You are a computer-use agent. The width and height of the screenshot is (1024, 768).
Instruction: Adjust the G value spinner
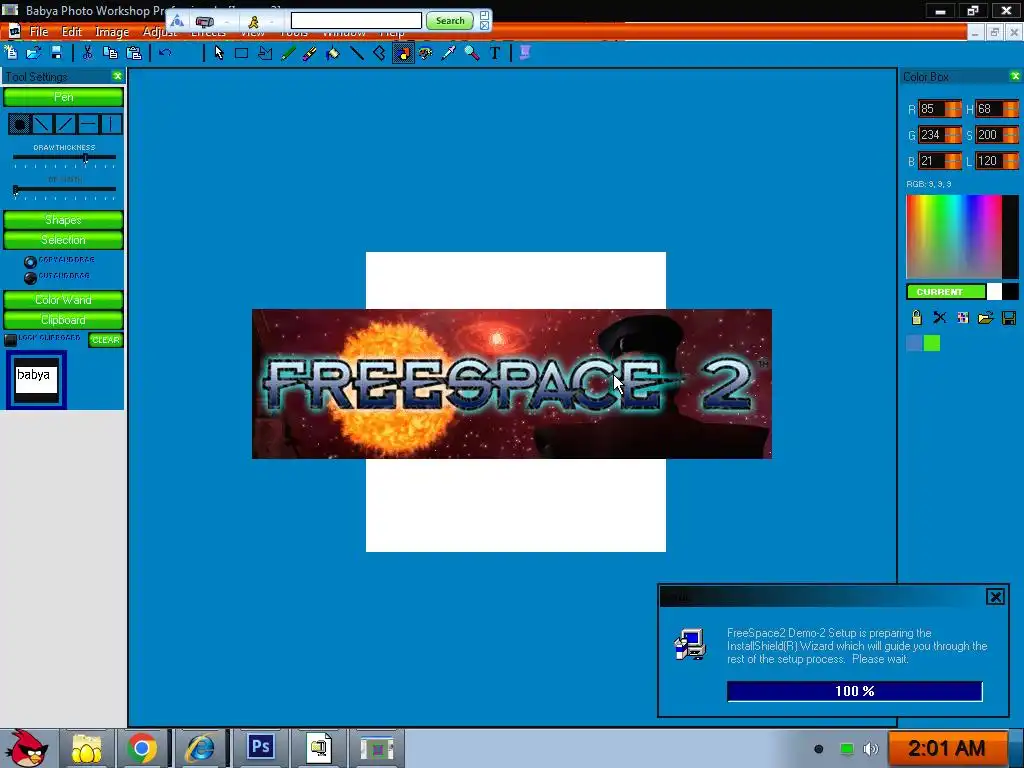(x=953, y=135)
